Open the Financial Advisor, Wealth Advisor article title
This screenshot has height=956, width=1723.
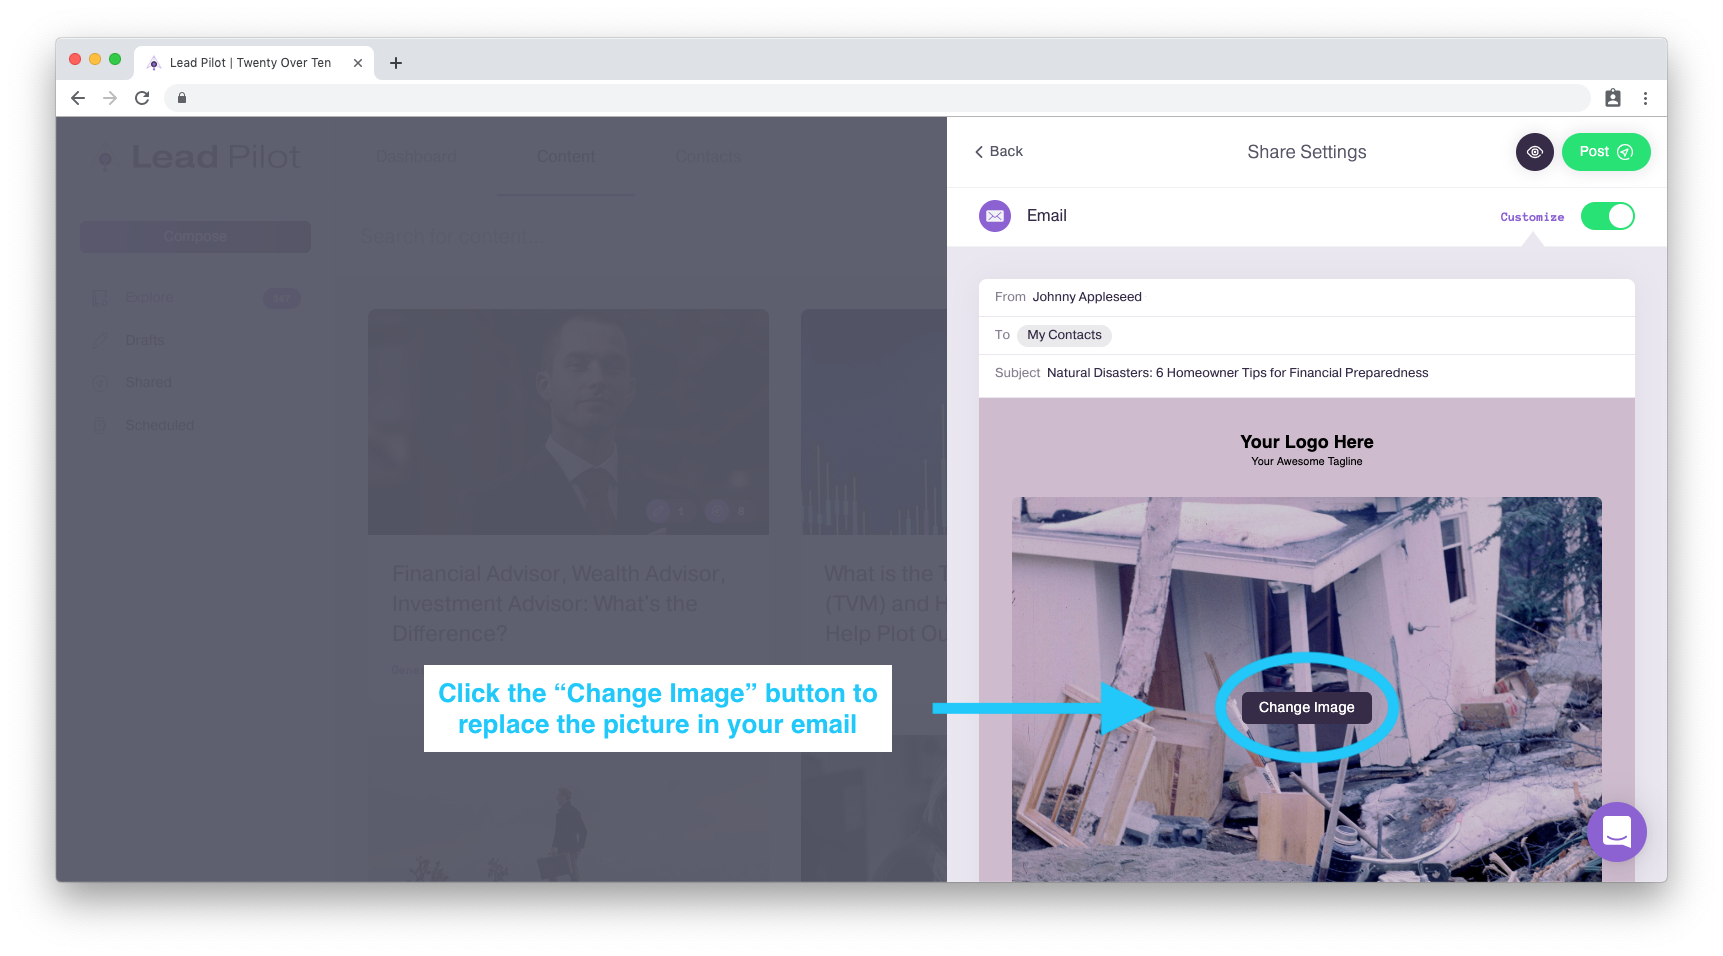point(559,604)
